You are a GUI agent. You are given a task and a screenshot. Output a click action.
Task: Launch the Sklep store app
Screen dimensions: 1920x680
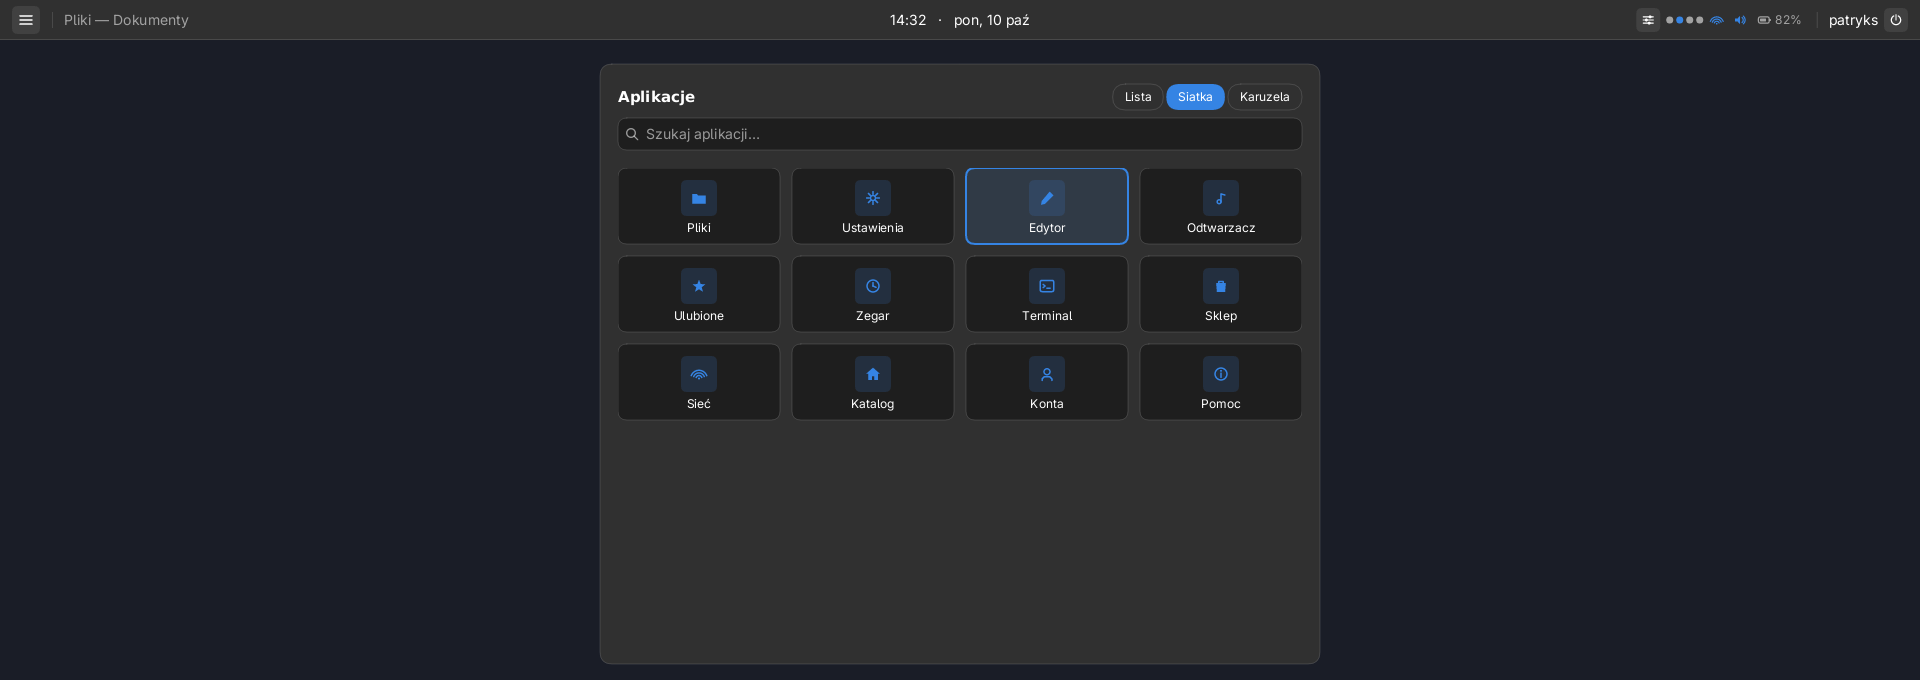click(1221, 294)
